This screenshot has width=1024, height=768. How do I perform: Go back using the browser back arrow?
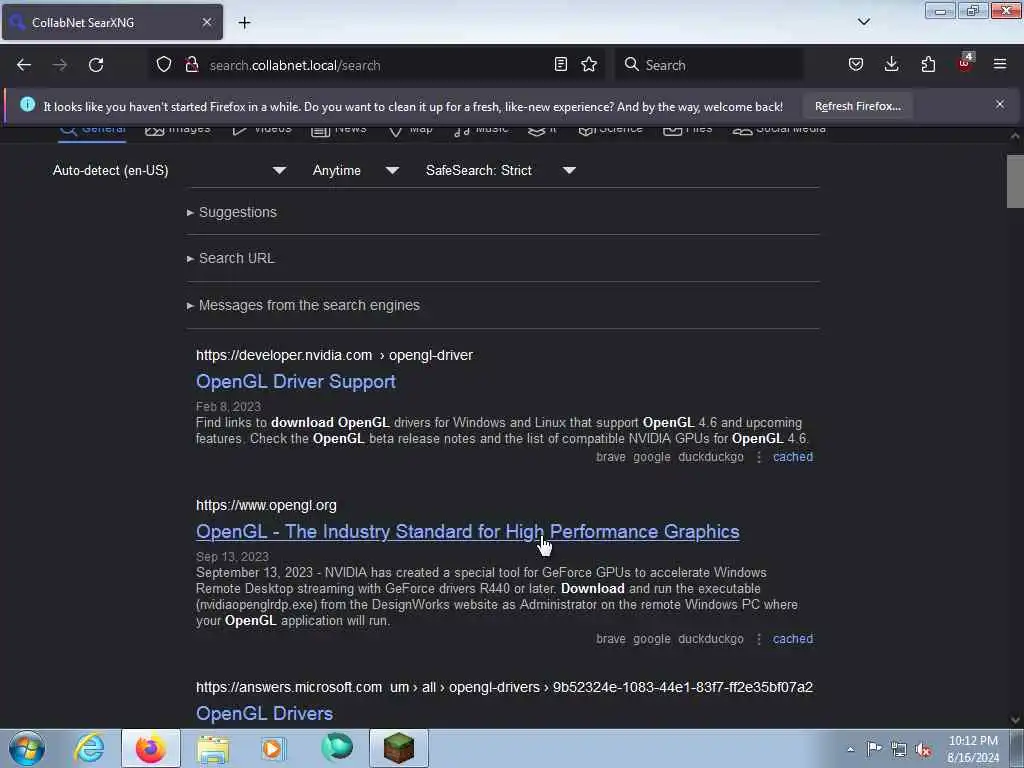(24, 65)
